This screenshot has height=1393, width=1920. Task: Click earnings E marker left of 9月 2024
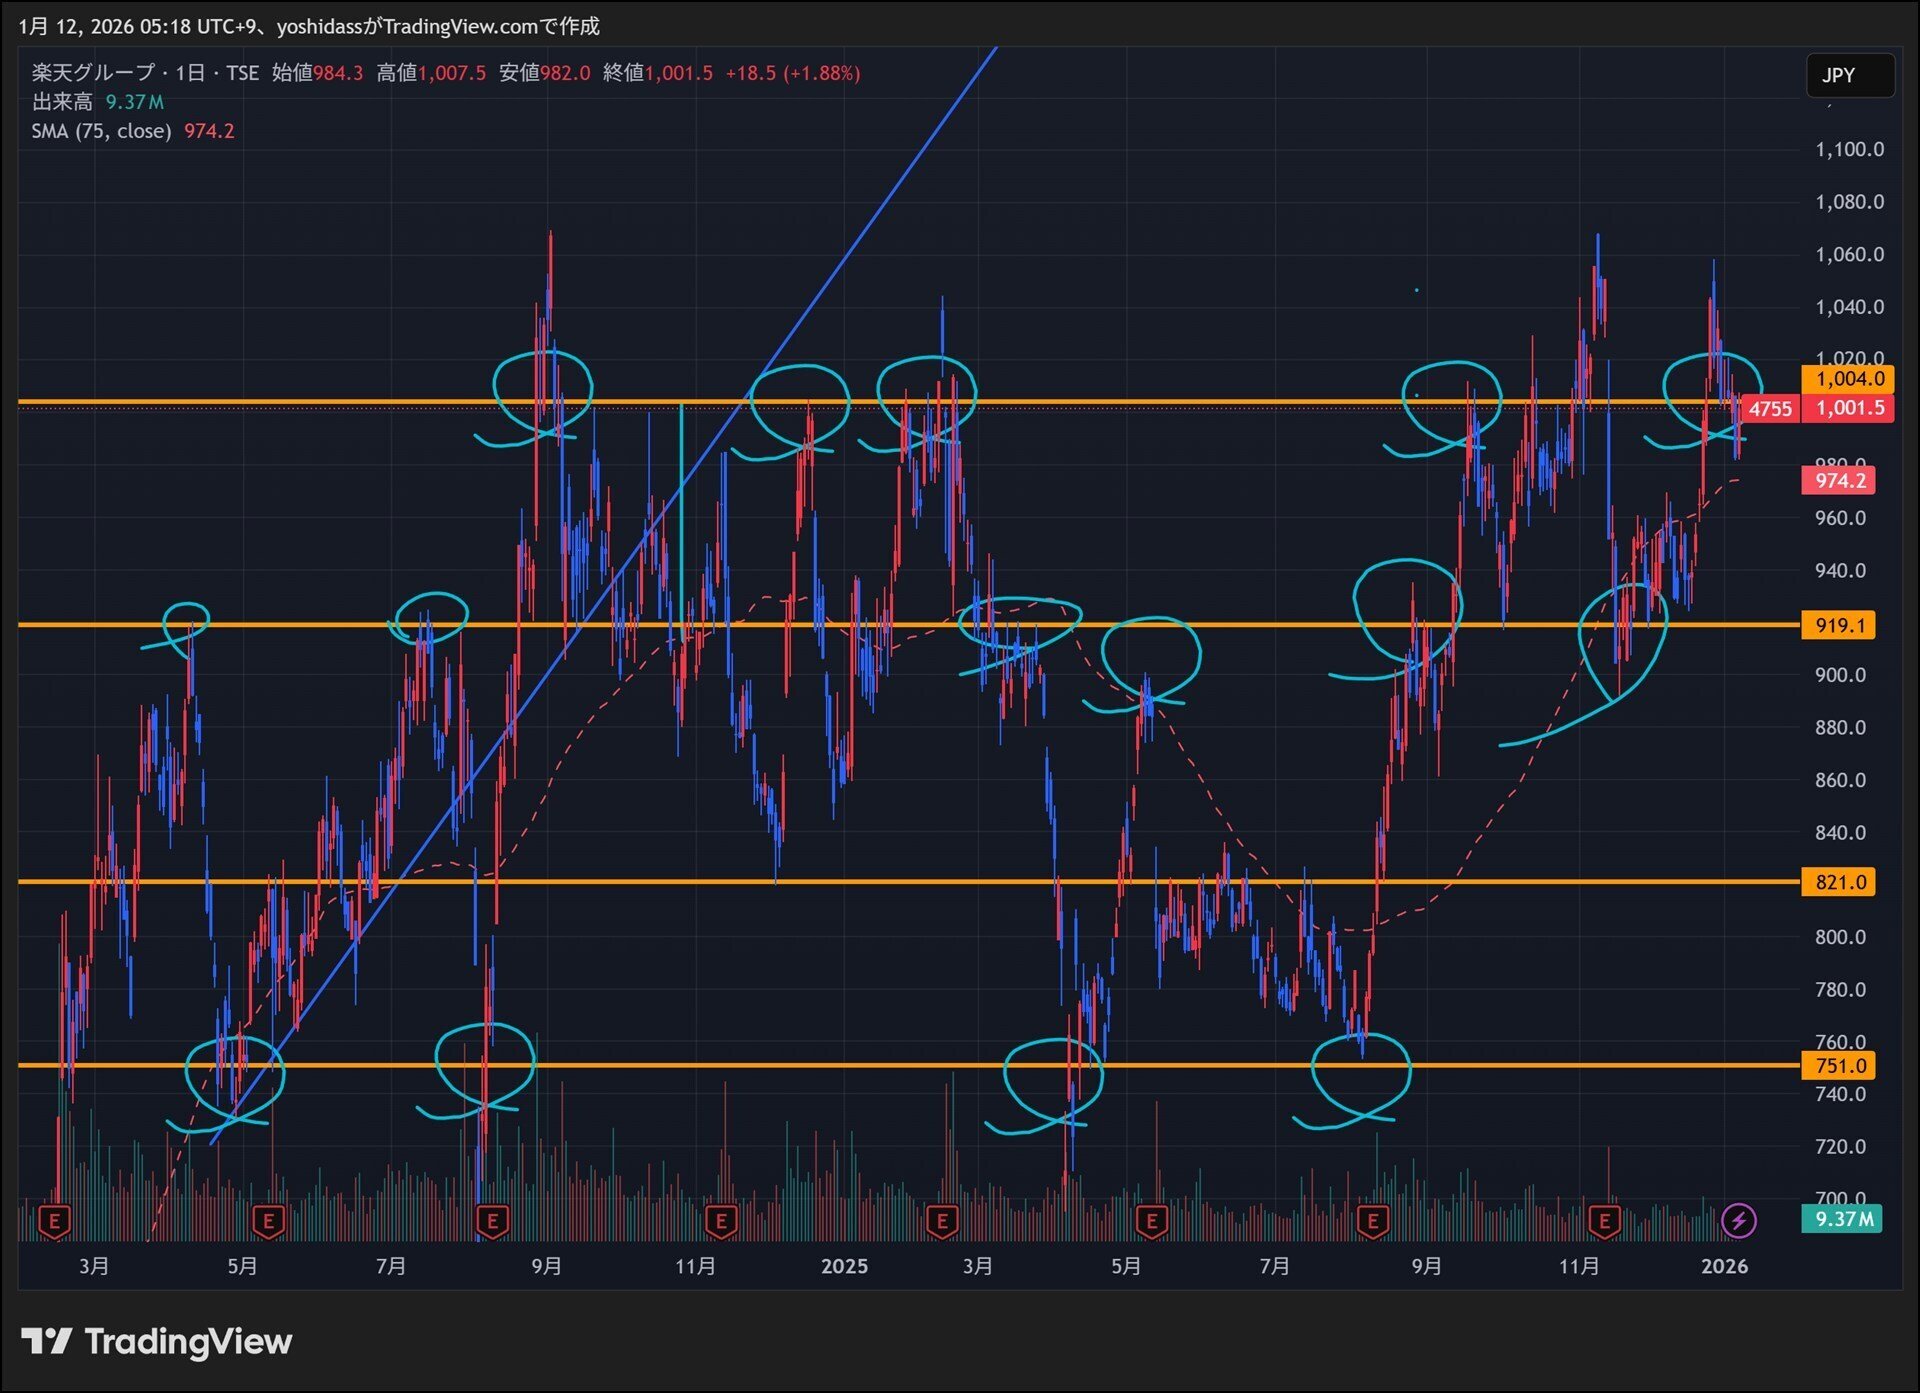coord(491,1221)
